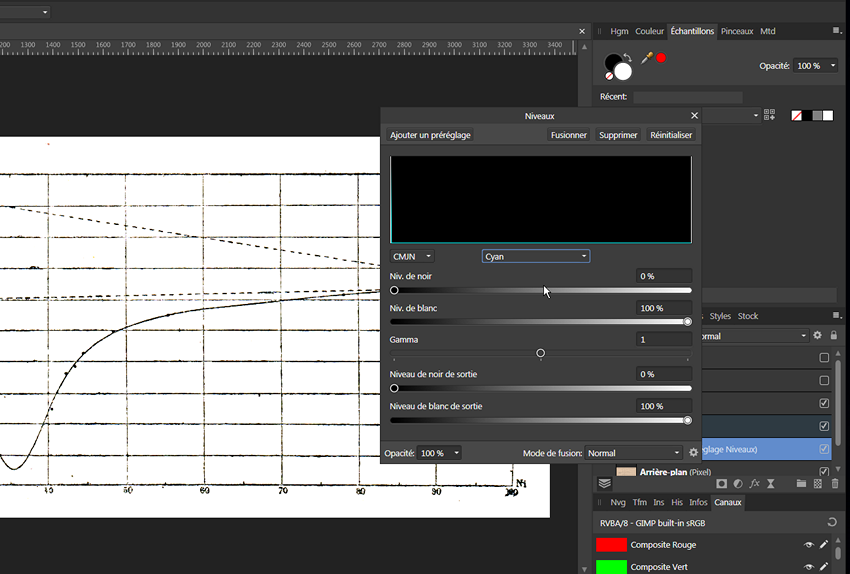Toggle the layer lock padlock icon

pos(834,336)
